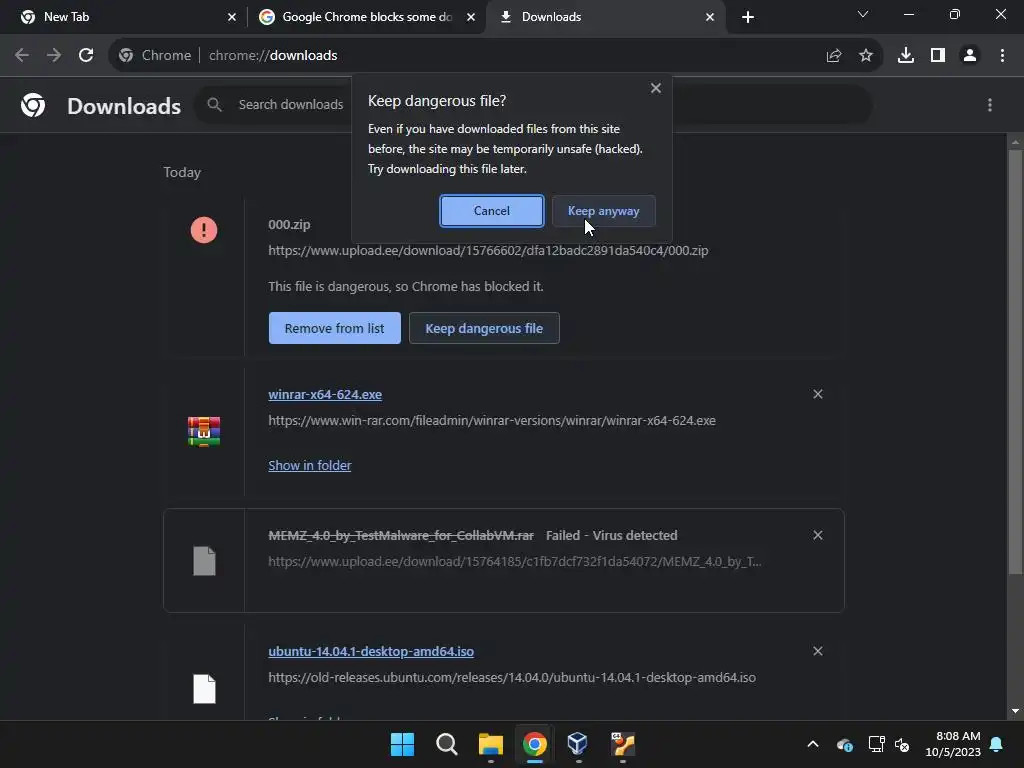
Task: Open the tab search dropdown chevron
Action: (x=863, y=14)
